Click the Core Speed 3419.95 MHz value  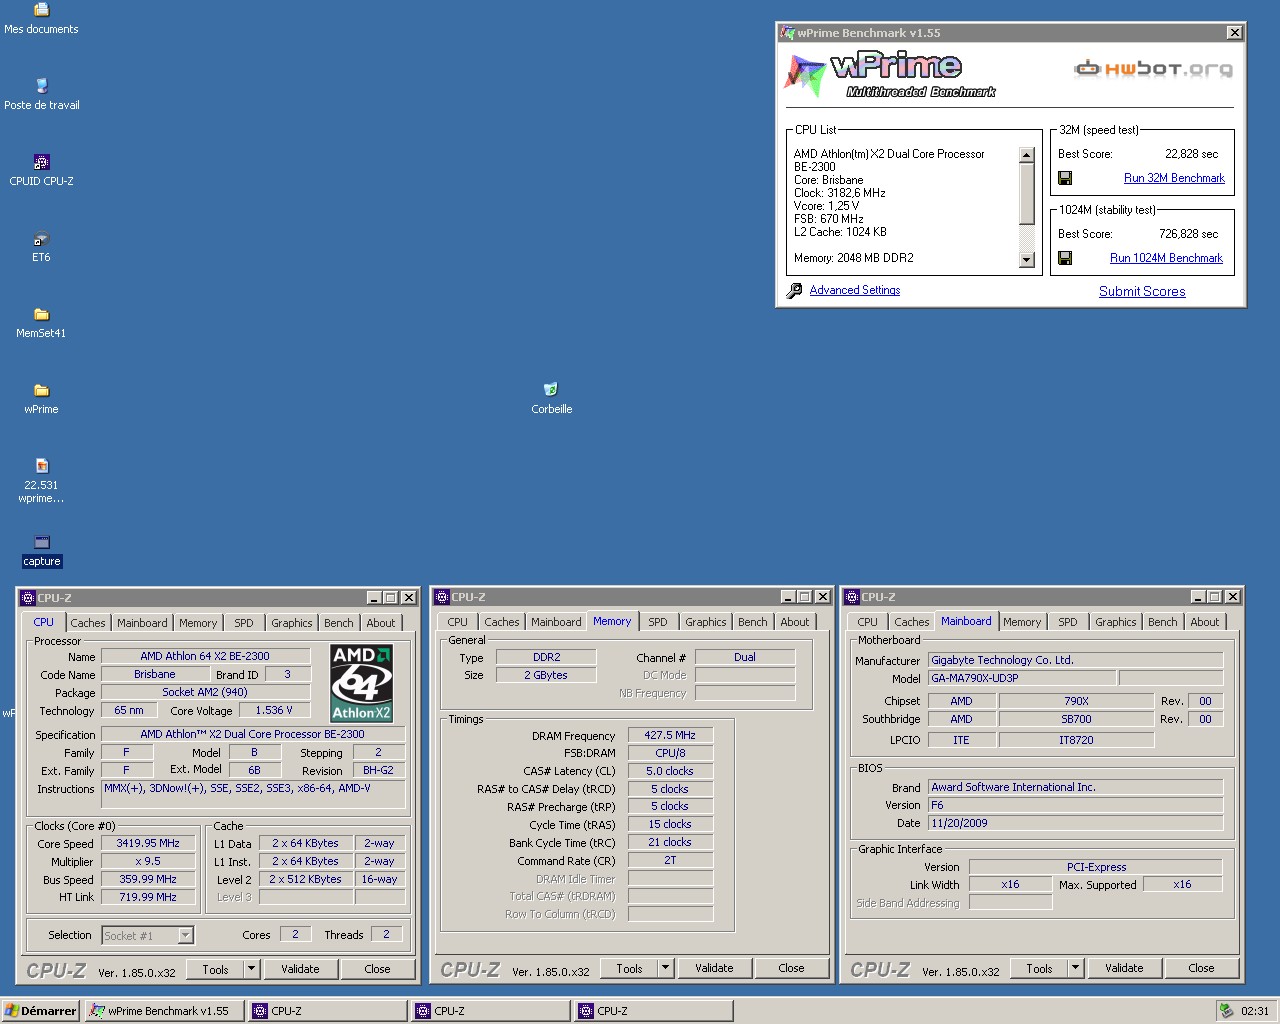148,843
